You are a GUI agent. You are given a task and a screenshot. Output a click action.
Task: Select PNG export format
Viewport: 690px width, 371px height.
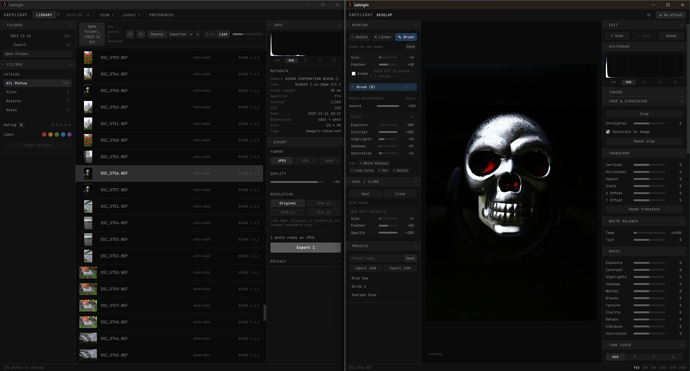(x=305, y=161)
